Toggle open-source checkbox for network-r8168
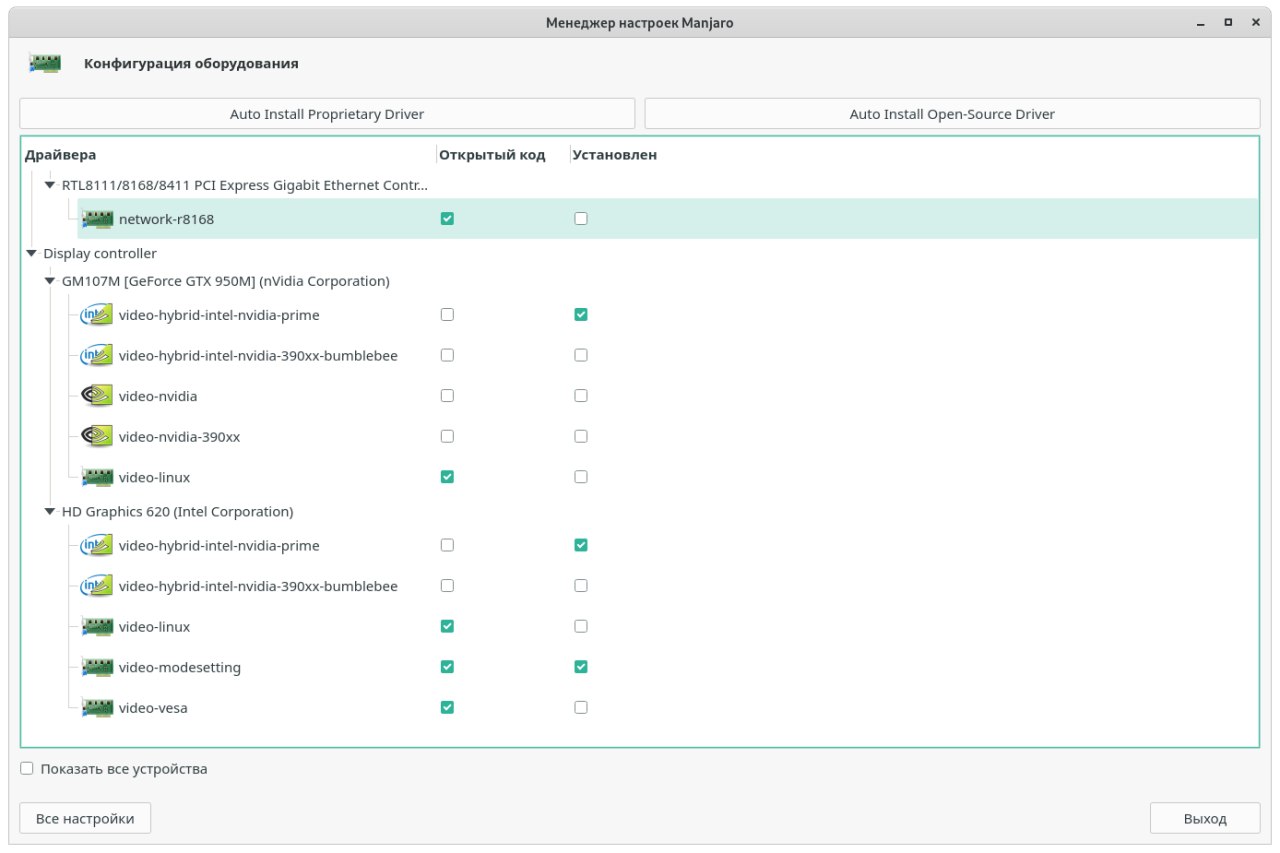Viewport: 1280px width, 853px height. point(447,219)
